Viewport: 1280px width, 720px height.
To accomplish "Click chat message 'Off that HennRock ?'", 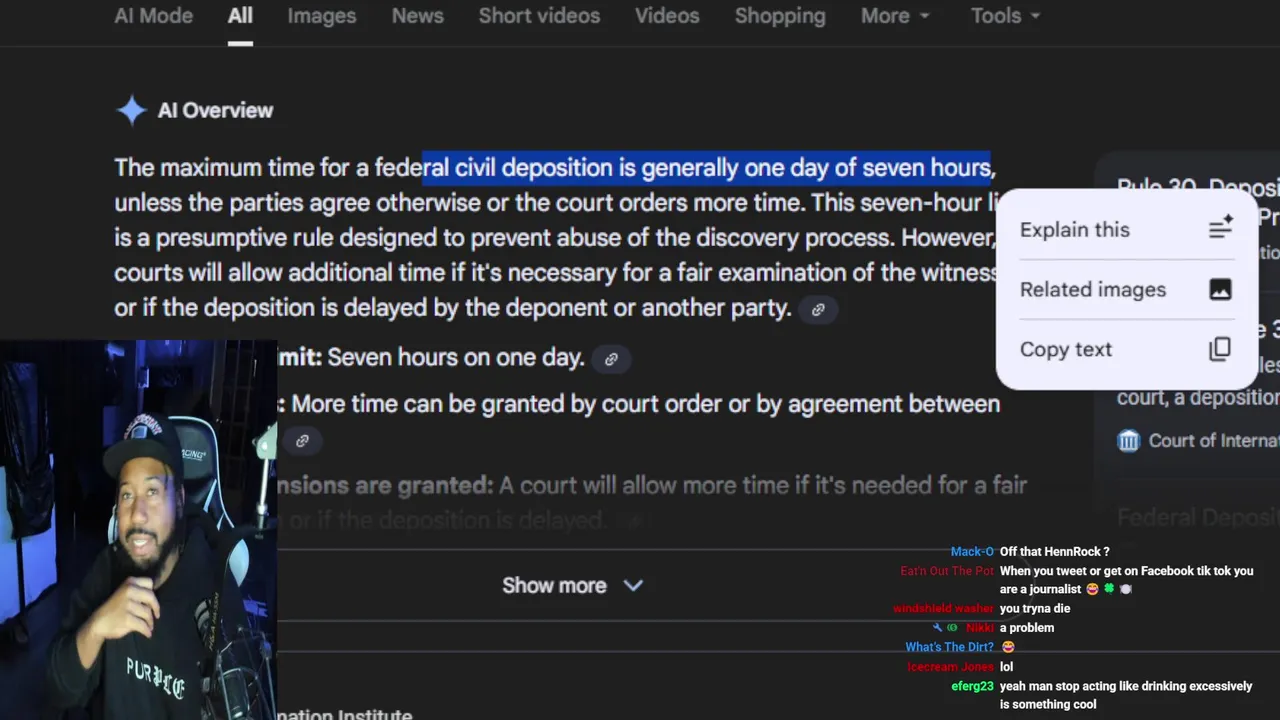I will (1054, 552).
